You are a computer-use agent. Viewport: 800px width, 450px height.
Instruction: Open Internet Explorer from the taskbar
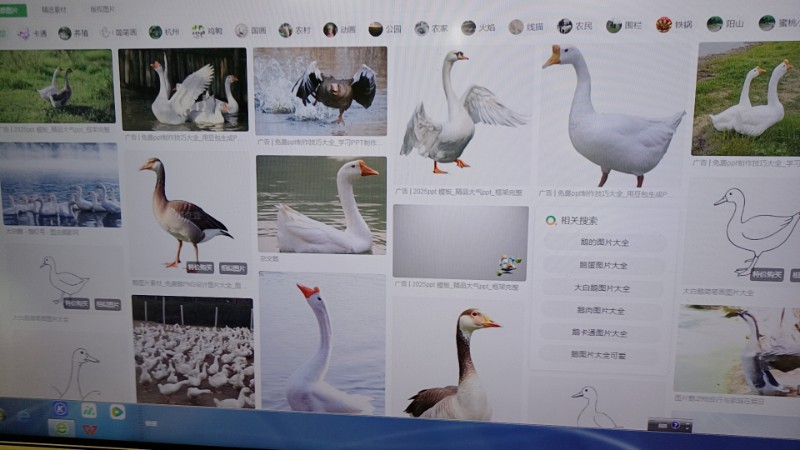point(23,415)
